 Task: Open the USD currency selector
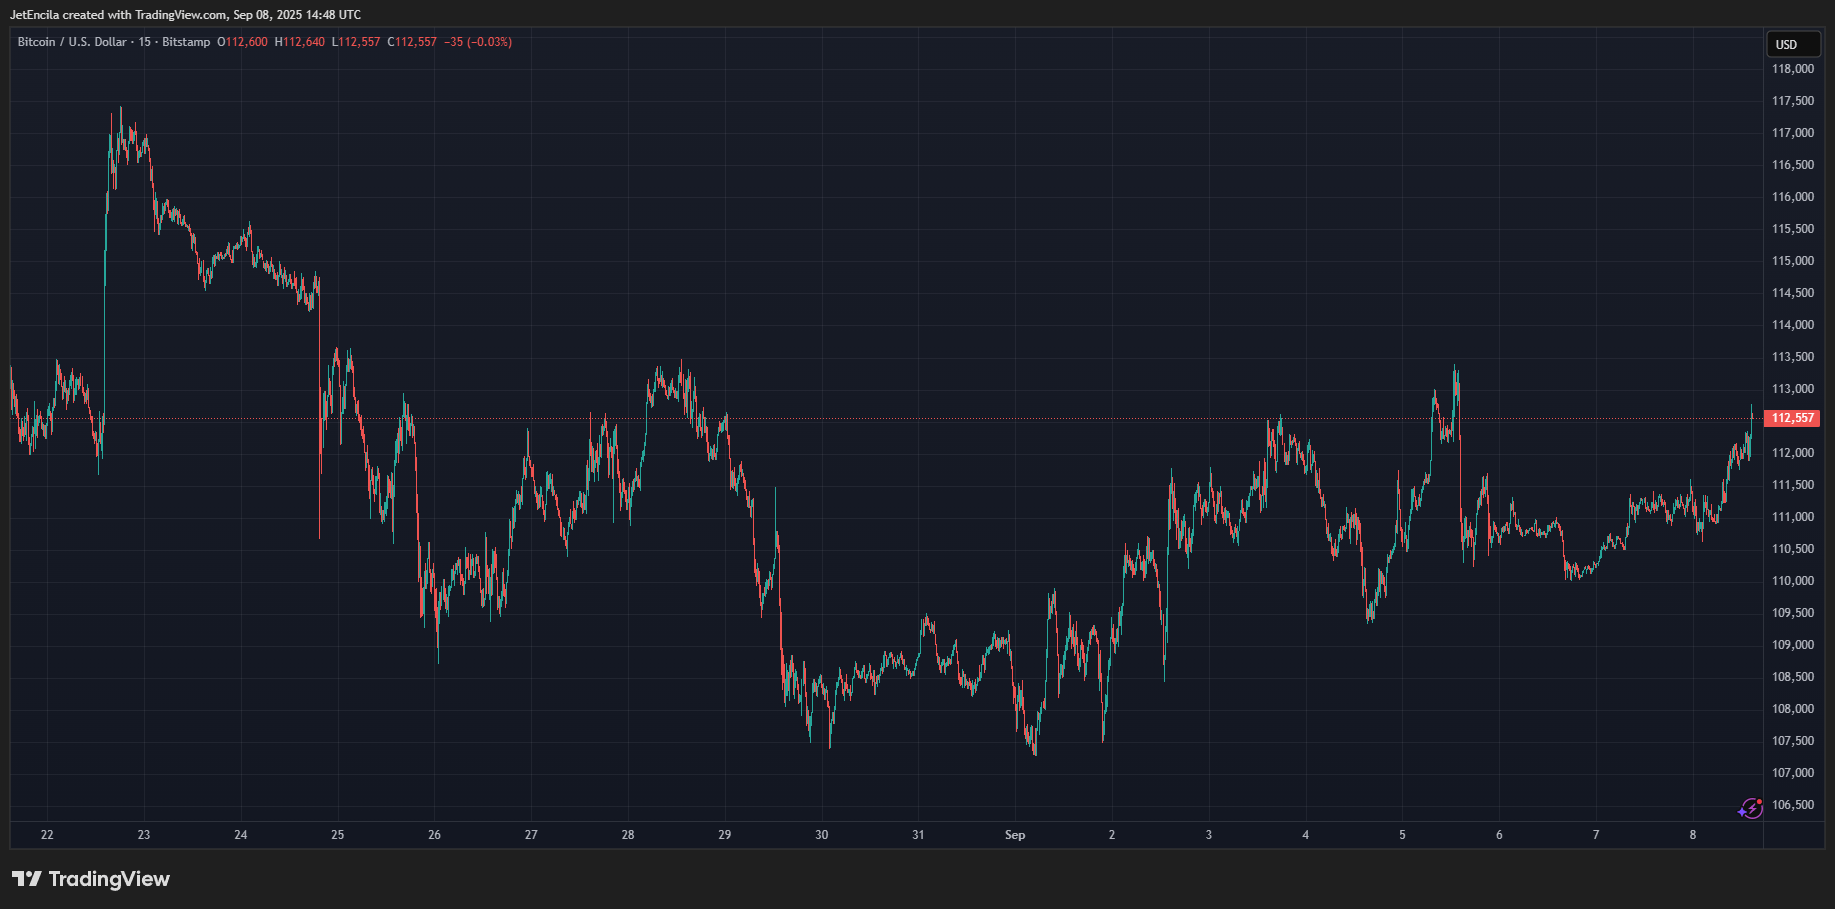tap(1792, 45)
